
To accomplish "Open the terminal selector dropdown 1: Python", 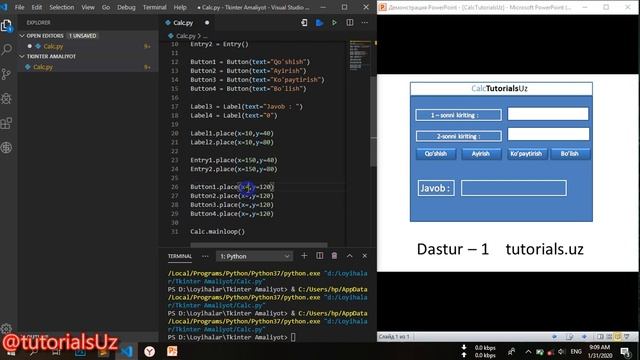I will (254, 256).
